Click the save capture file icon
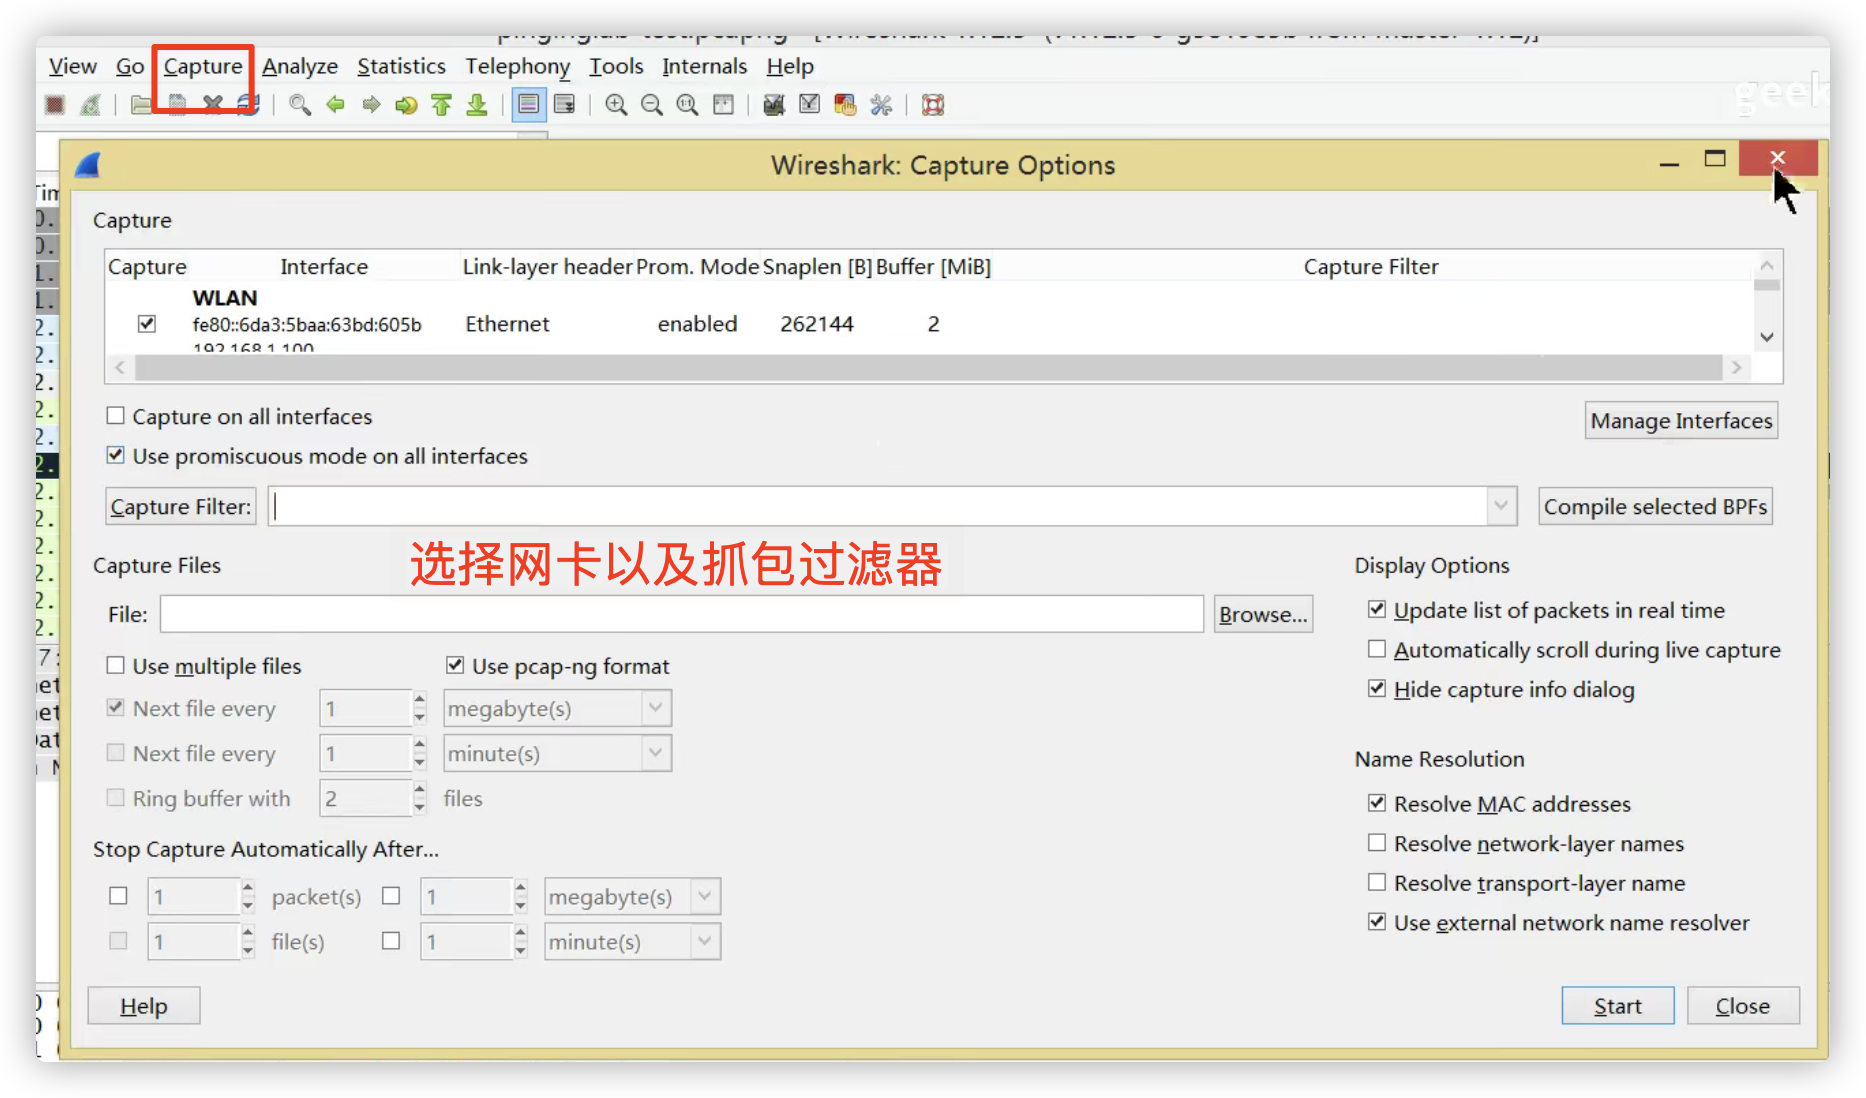1866x1098 pixels. point(177,105)
